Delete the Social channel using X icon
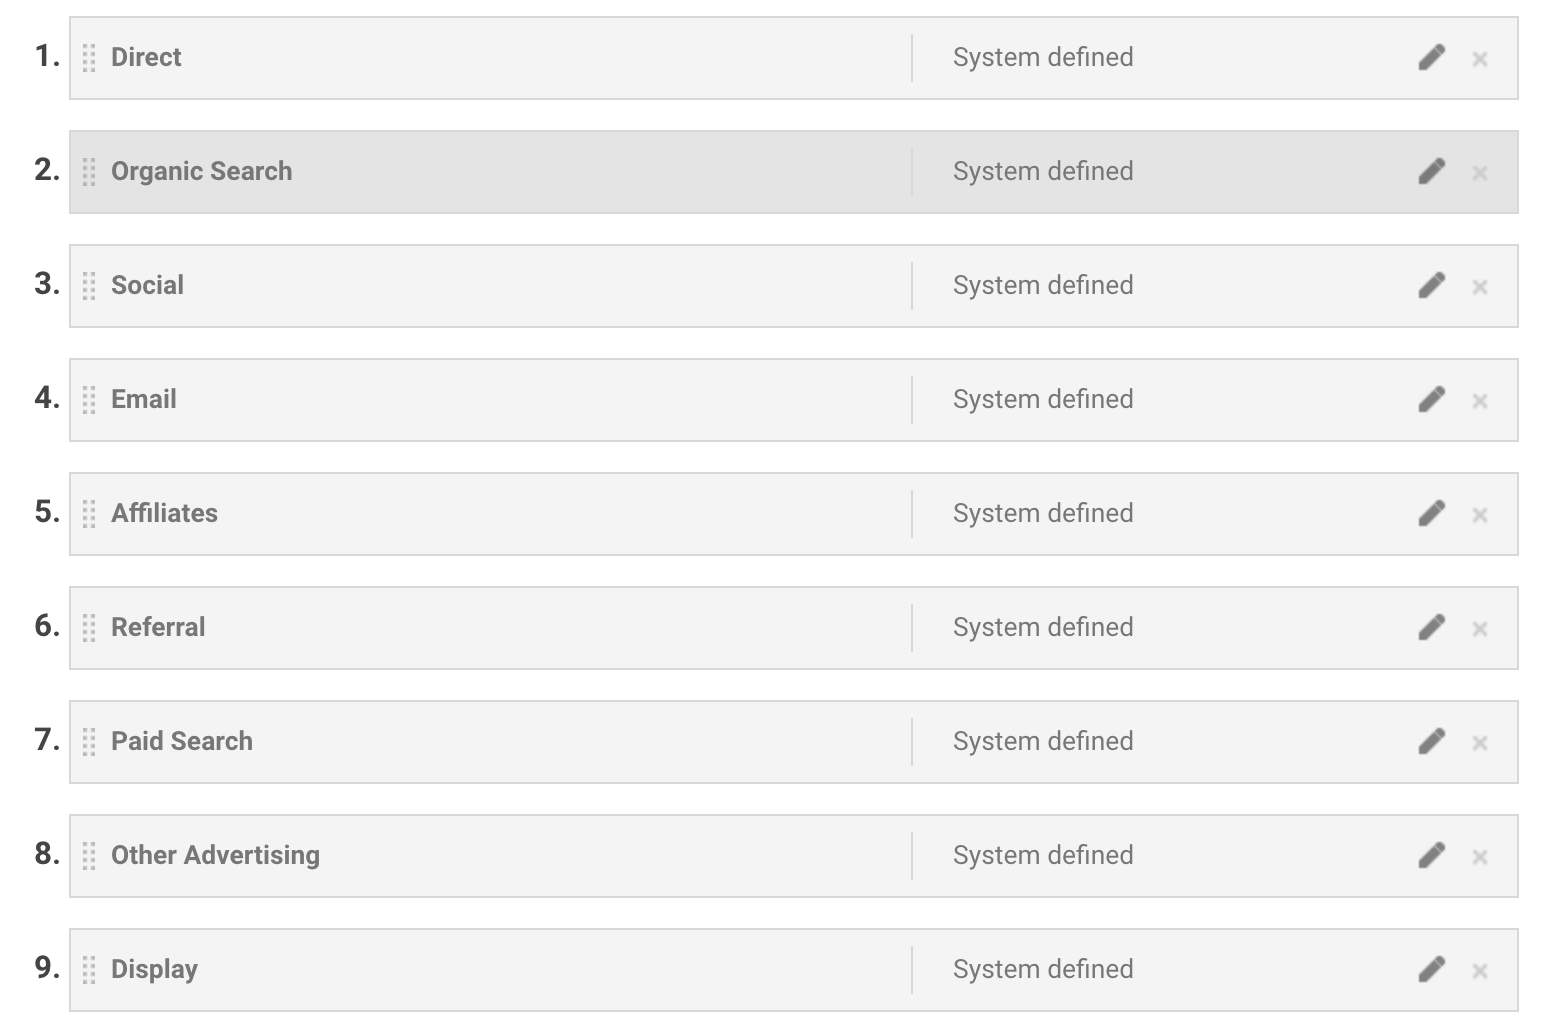 click(1480, 288)
